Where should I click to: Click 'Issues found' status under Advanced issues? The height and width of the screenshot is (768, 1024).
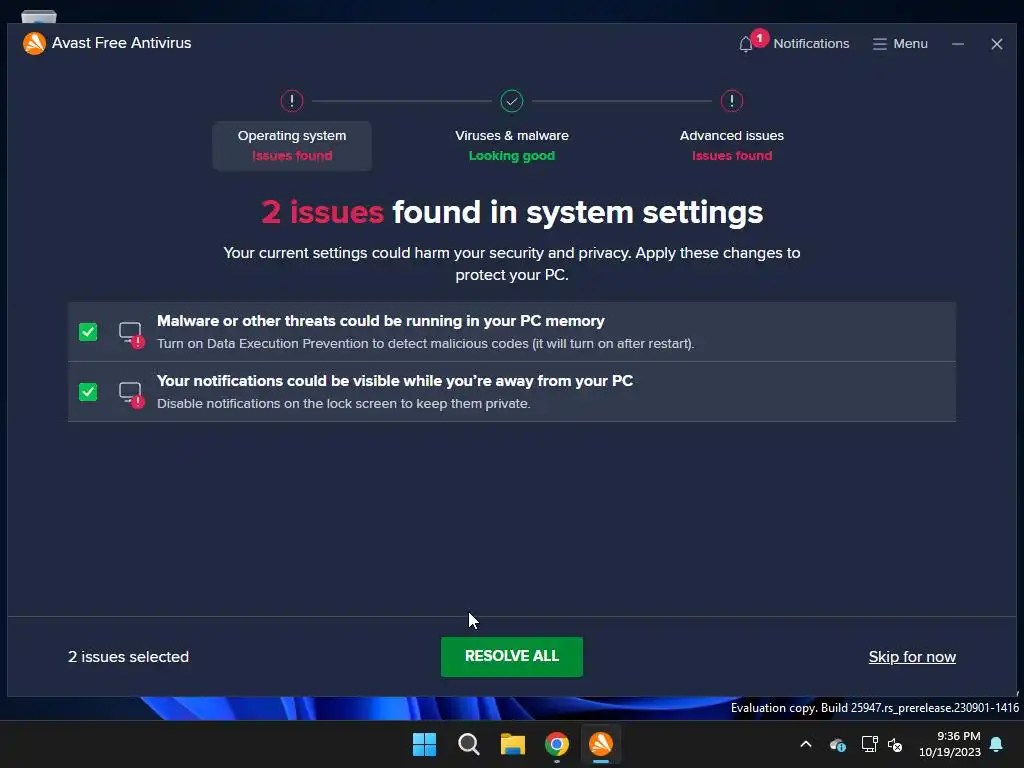(x=731, y=155)
